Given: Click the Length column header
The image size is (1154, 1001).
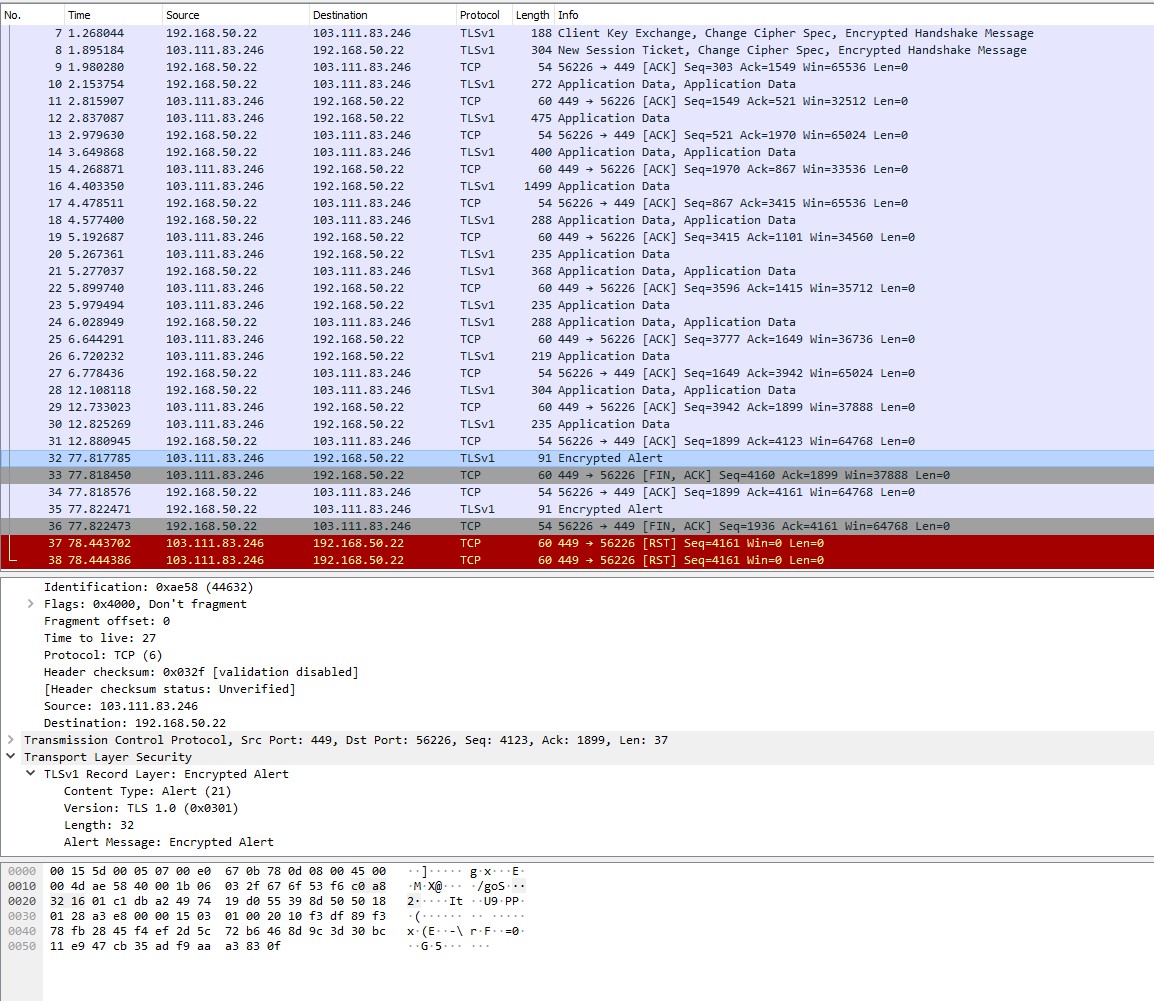Looking at the screenshot, I should click(x=532, y=15).
